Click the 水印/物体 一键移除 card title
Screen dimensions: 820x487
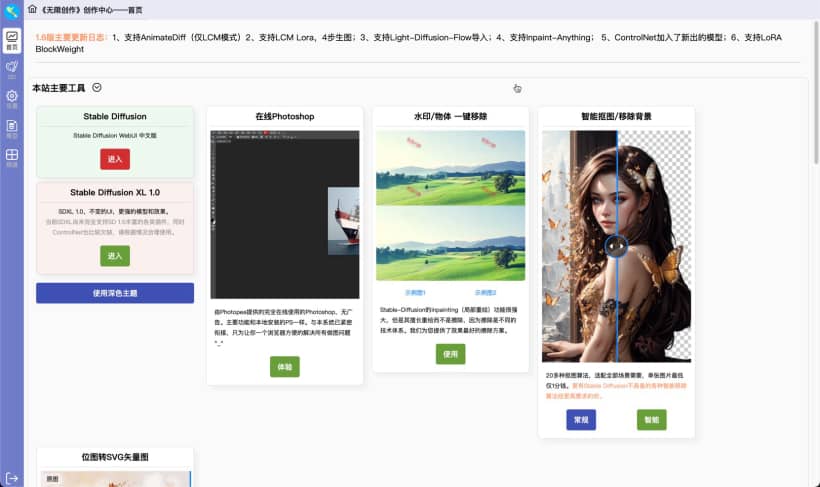point(450,116)
